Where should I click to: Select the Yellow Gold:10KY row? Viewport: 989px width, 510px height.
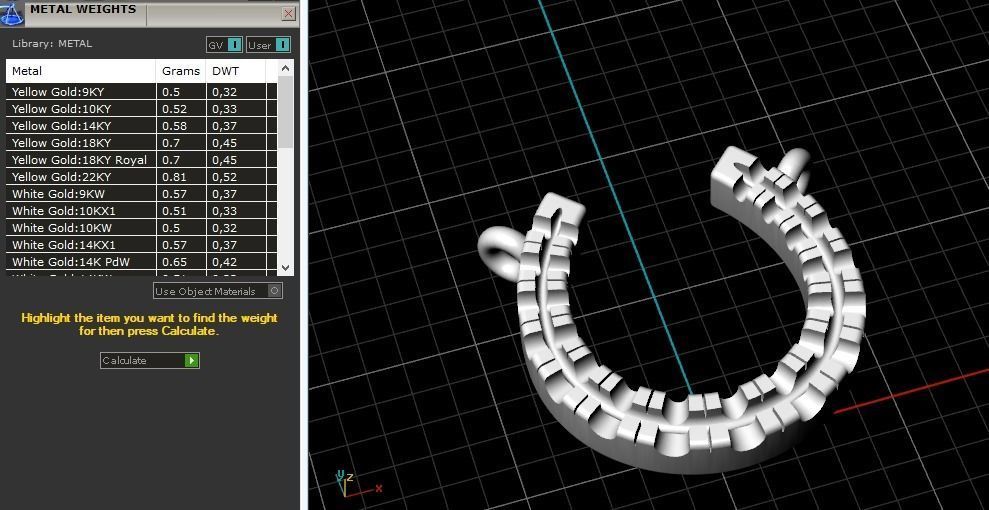click(x=141, y=108)
